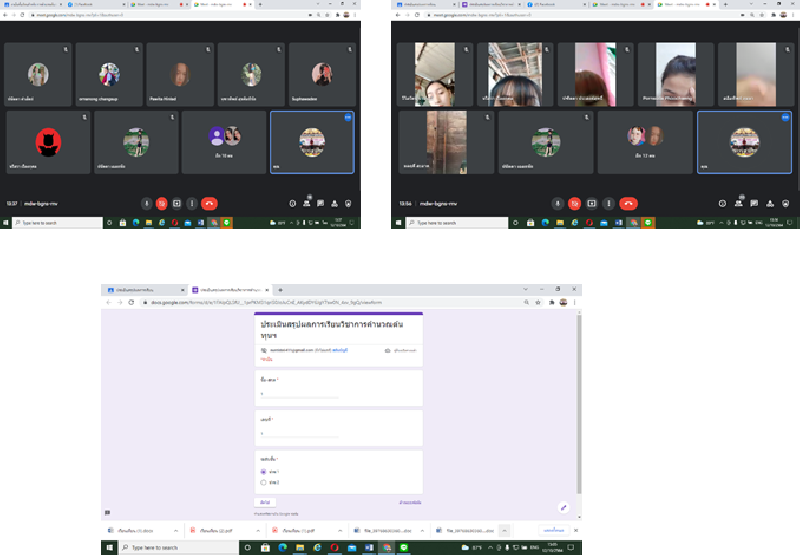Open more options menu in the right Meet window

pyautogui.click(x=609, y=203)
